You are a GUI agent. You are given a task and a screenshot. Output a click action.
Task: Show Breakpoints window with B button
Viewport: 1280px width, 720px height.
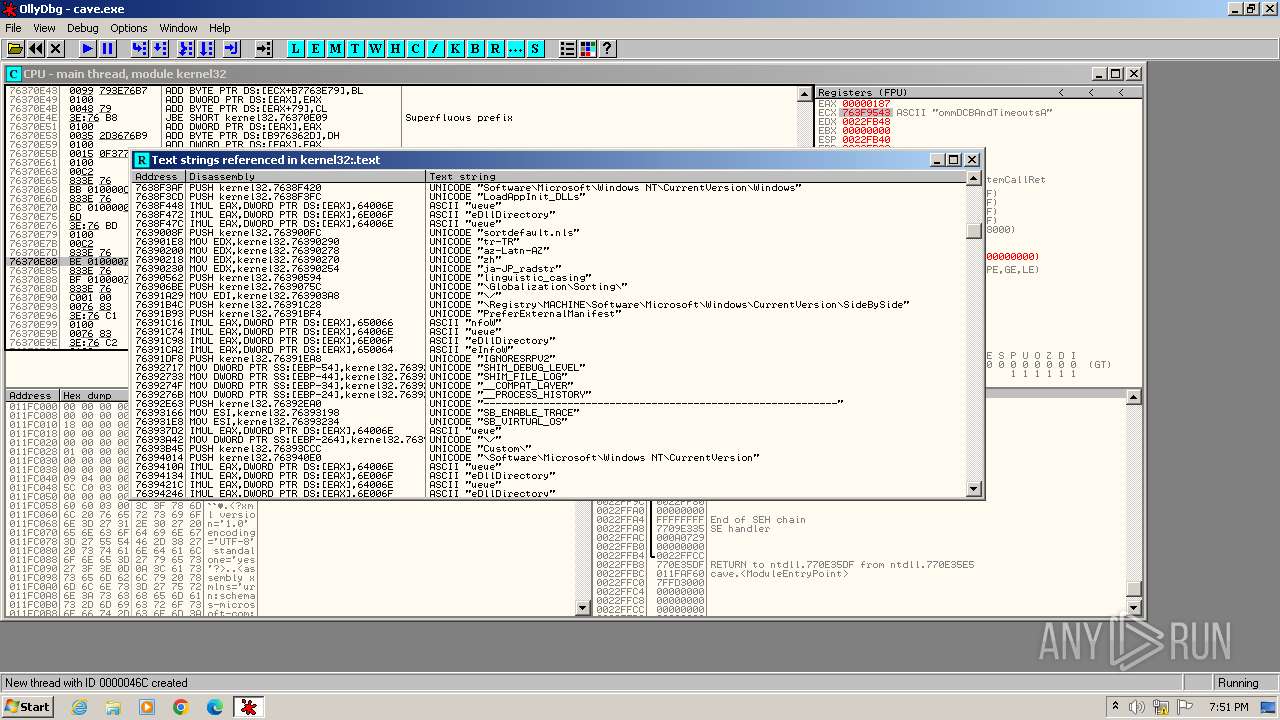(476, 48)
